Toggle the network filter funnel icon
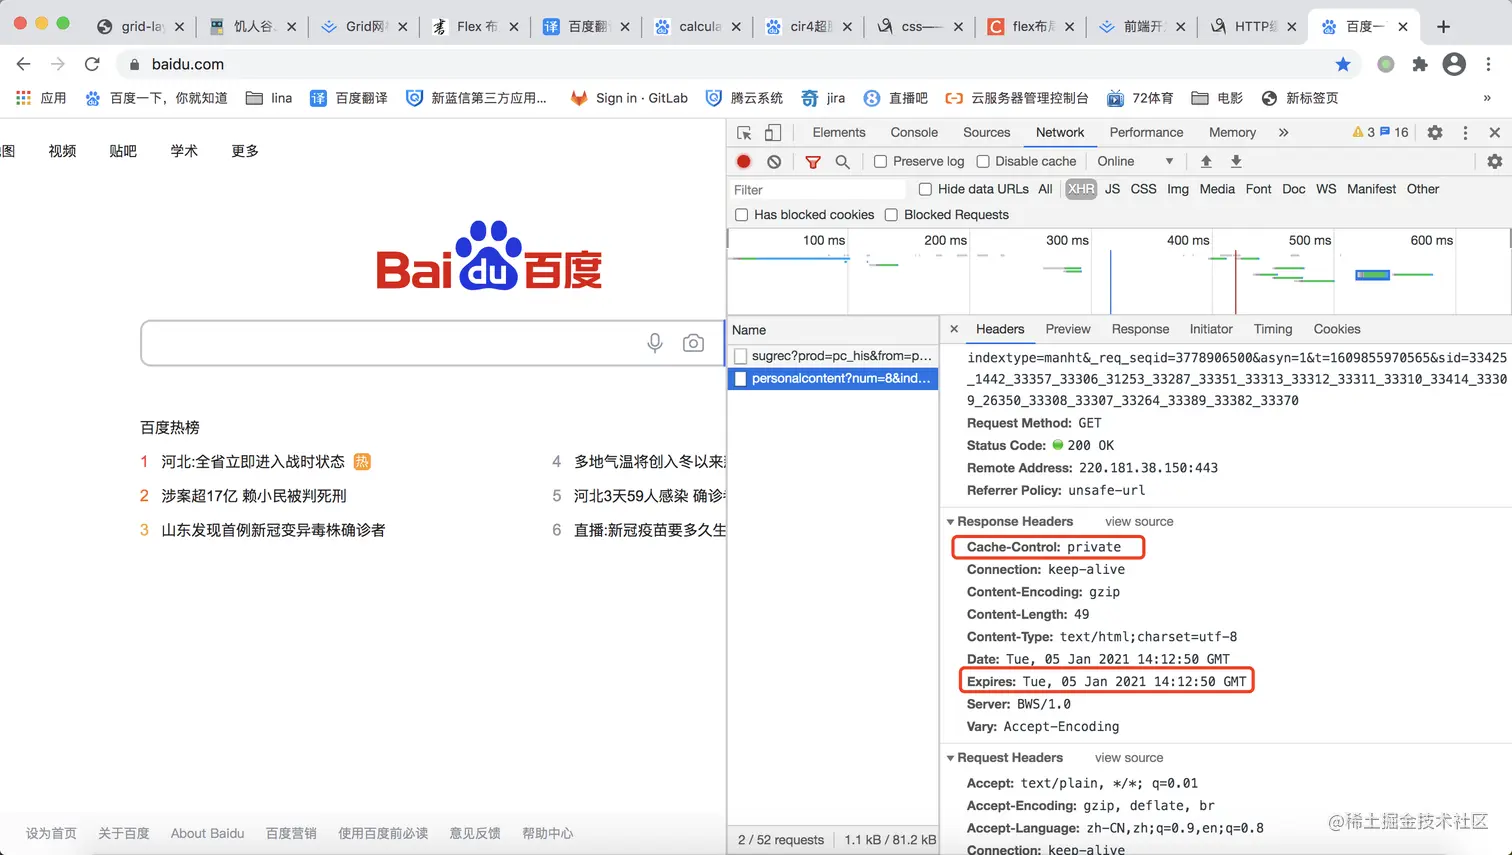This screenshot has width=1512, height=855. click(813, 161)
